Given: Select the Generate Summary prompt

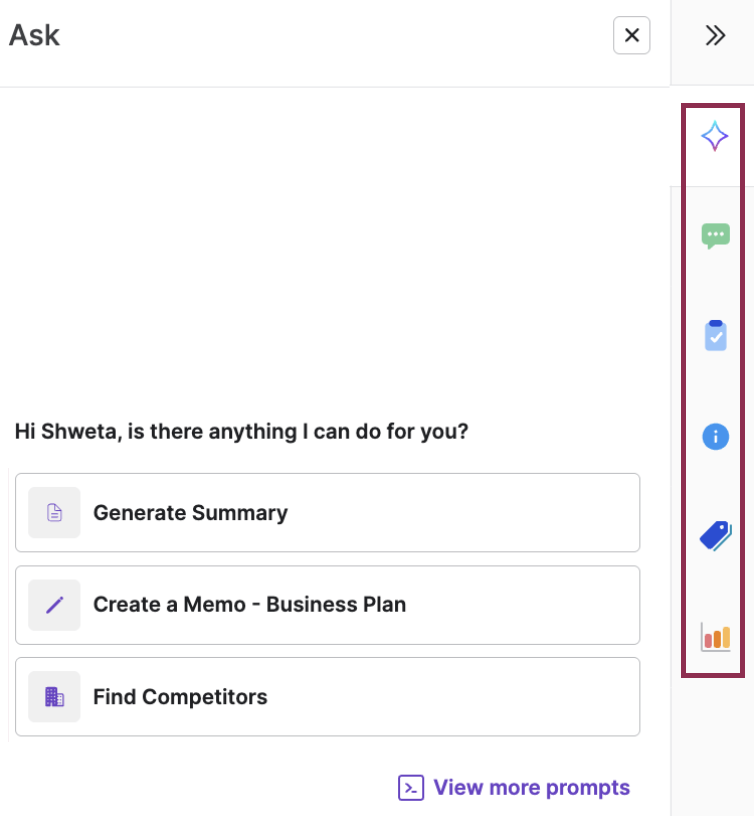Looking at the screenshot, I should click(x=190, y=513).
